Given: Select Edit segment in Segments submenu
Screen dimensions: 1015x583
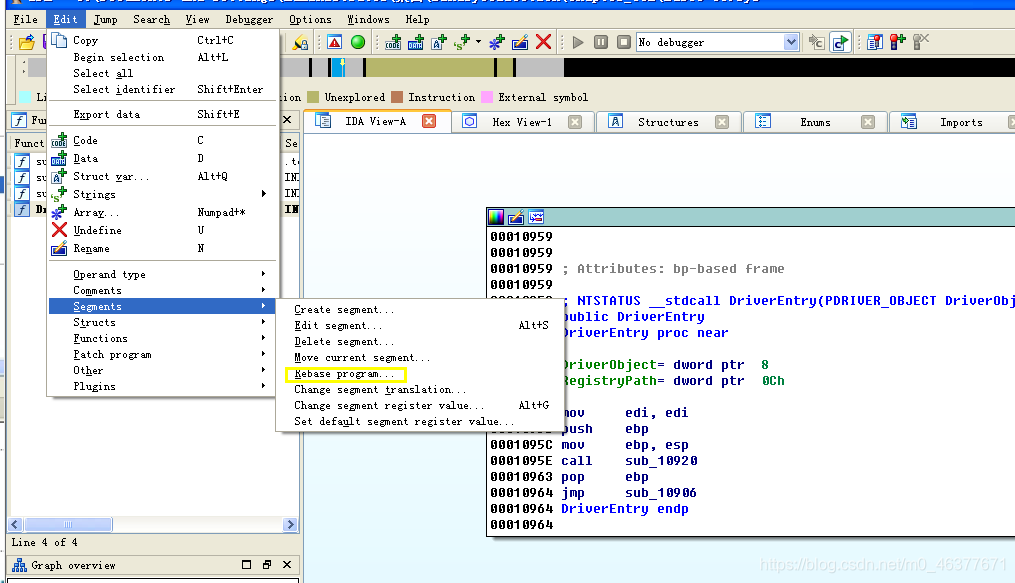Looking at the screenshot, I should point(421,325).
